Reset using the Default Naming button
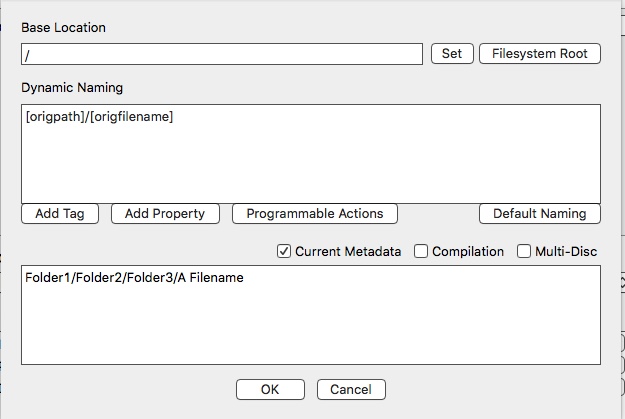Viewport: 625px width, 419px height. pos(540,213)
